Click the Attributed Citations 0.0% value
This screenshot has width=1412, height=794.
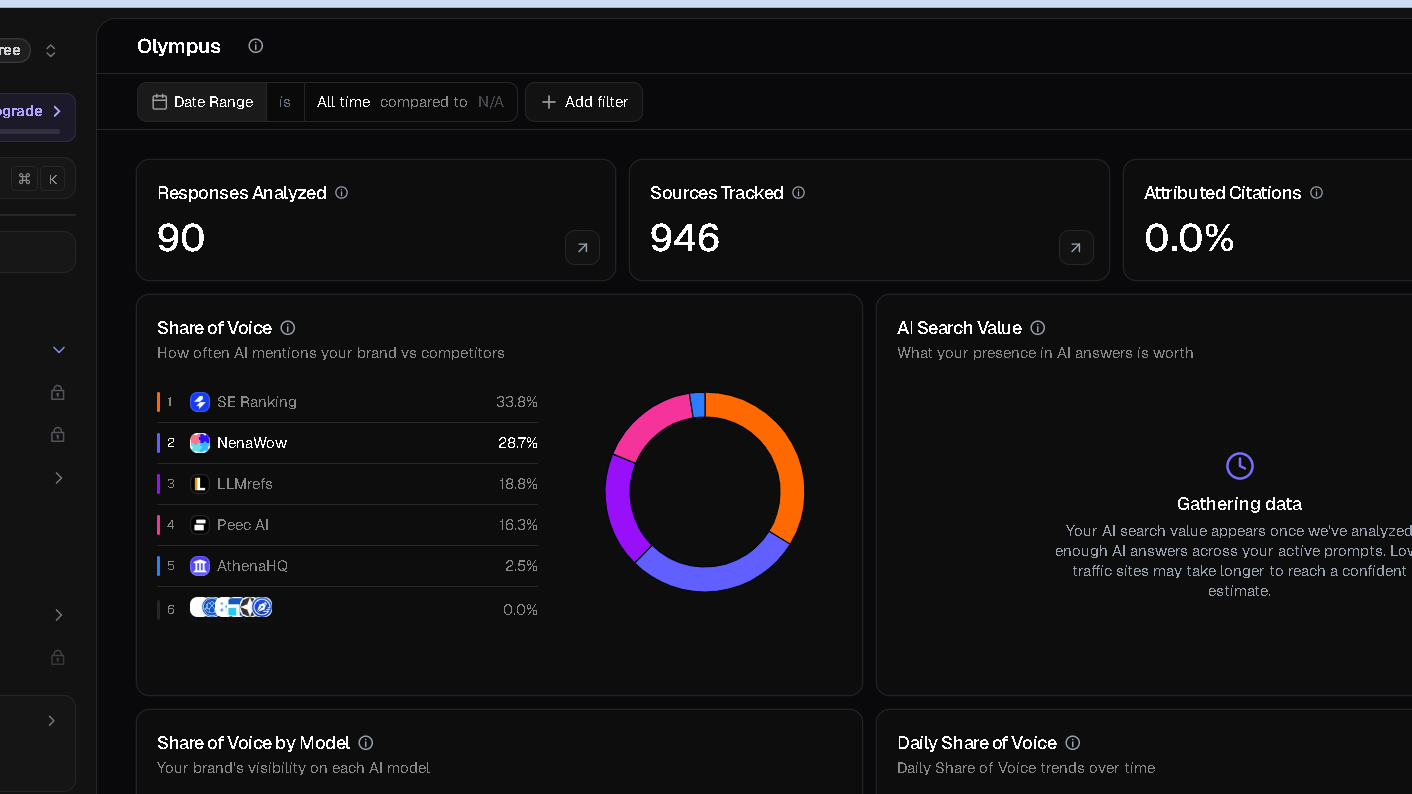1189,238
